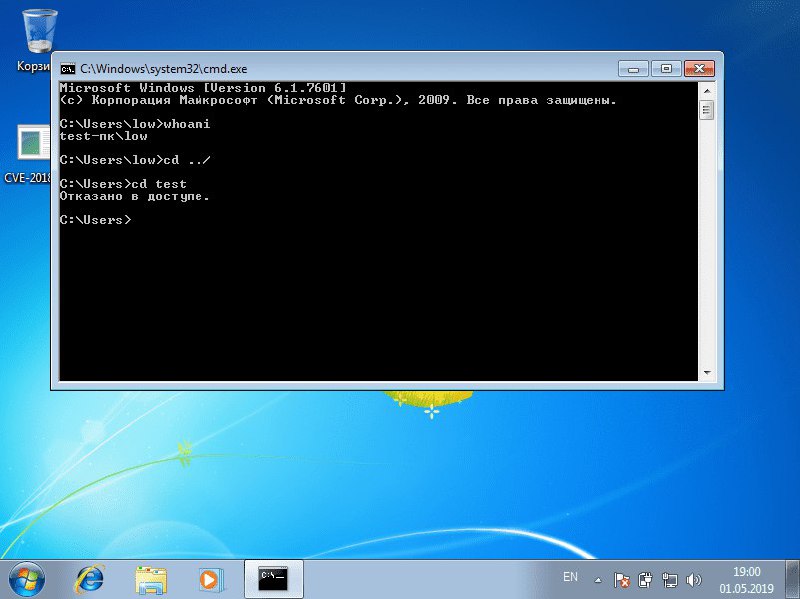
Task: Click the console scrollbar up arrow
Action: [707, 91]
